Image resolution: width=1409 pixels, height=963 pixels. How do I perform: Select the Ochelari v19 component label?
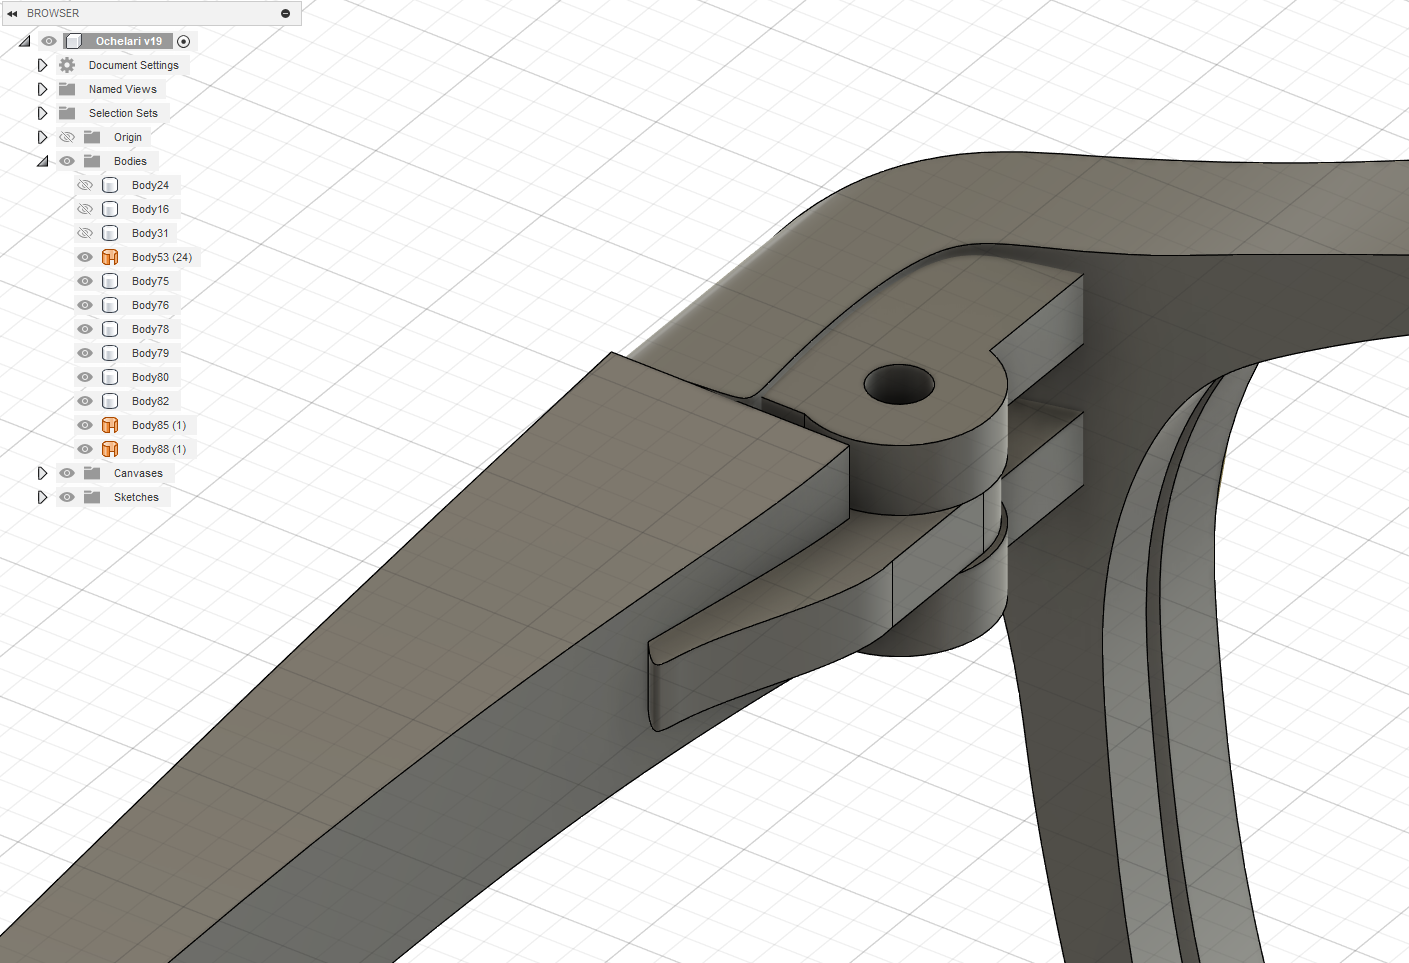(129, 41)
